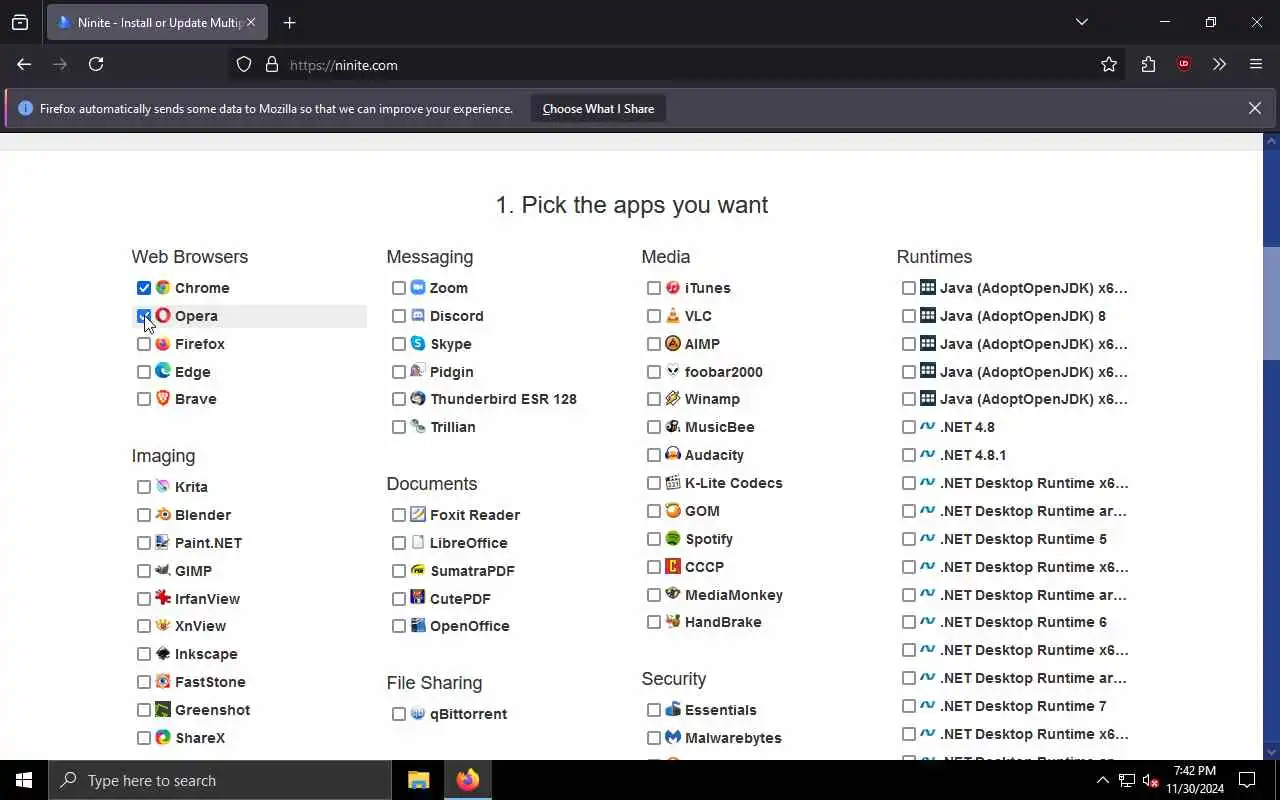The width and height of the screenshot is (1280, 800).
Task: Click the Firefox icon on the taskbar
Action: tap(468, 780)
